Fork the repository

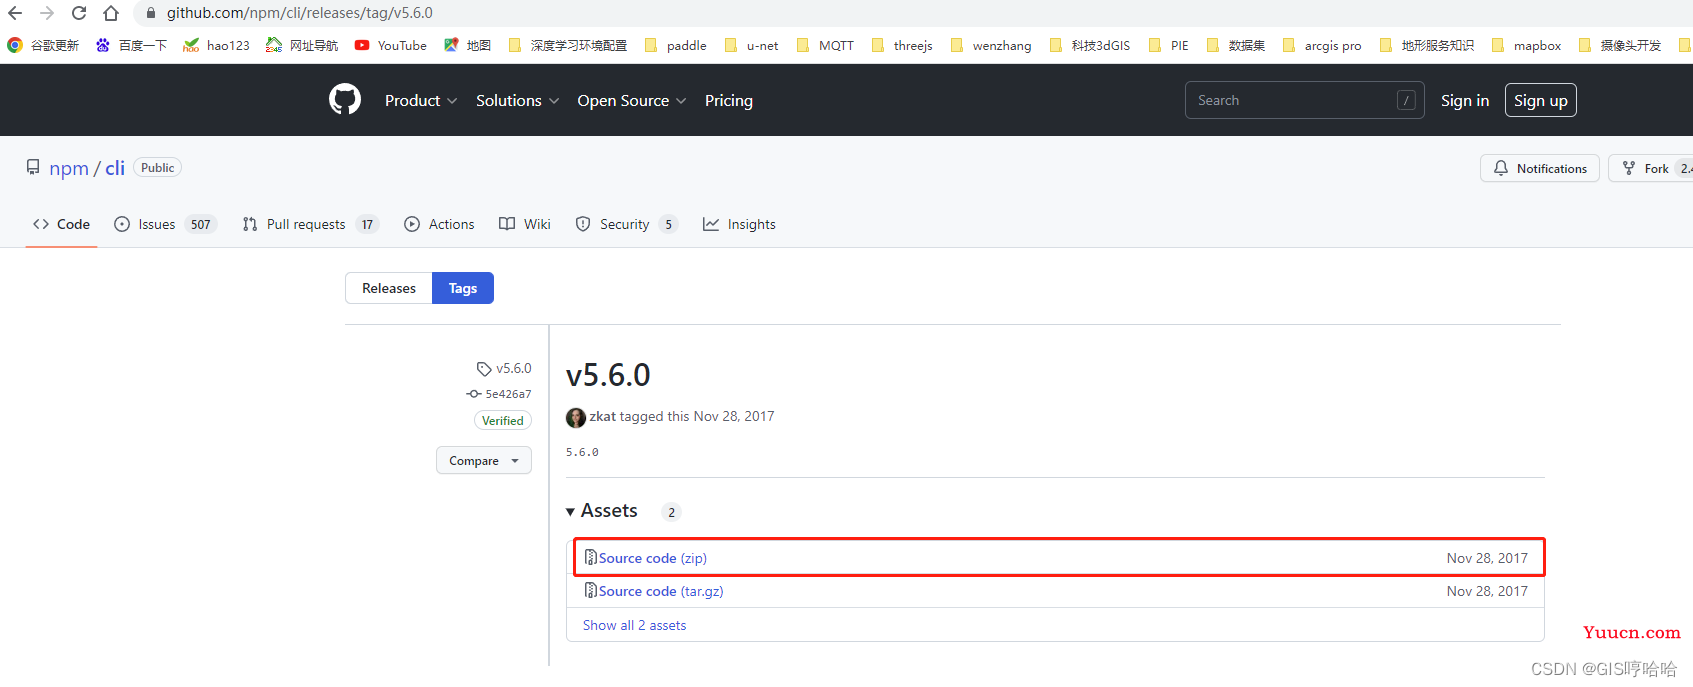(1649, 168)
